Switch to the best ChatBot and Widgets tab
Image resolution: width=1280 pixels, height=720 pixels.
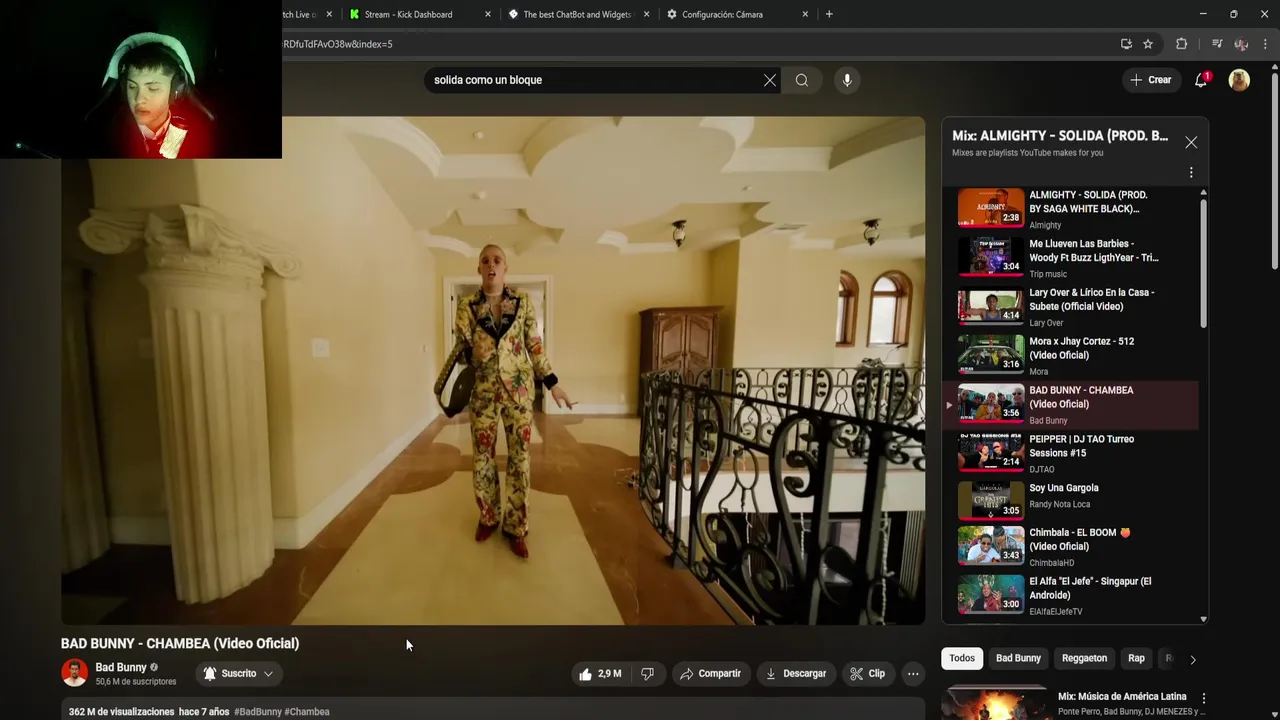point(578,14)
